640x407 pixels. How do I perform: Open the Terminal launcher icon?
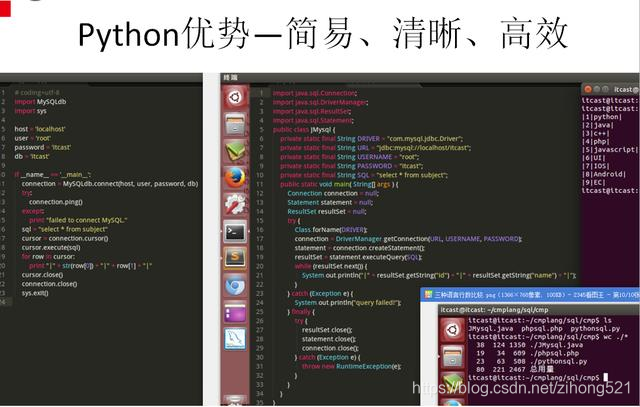(235, 231)
